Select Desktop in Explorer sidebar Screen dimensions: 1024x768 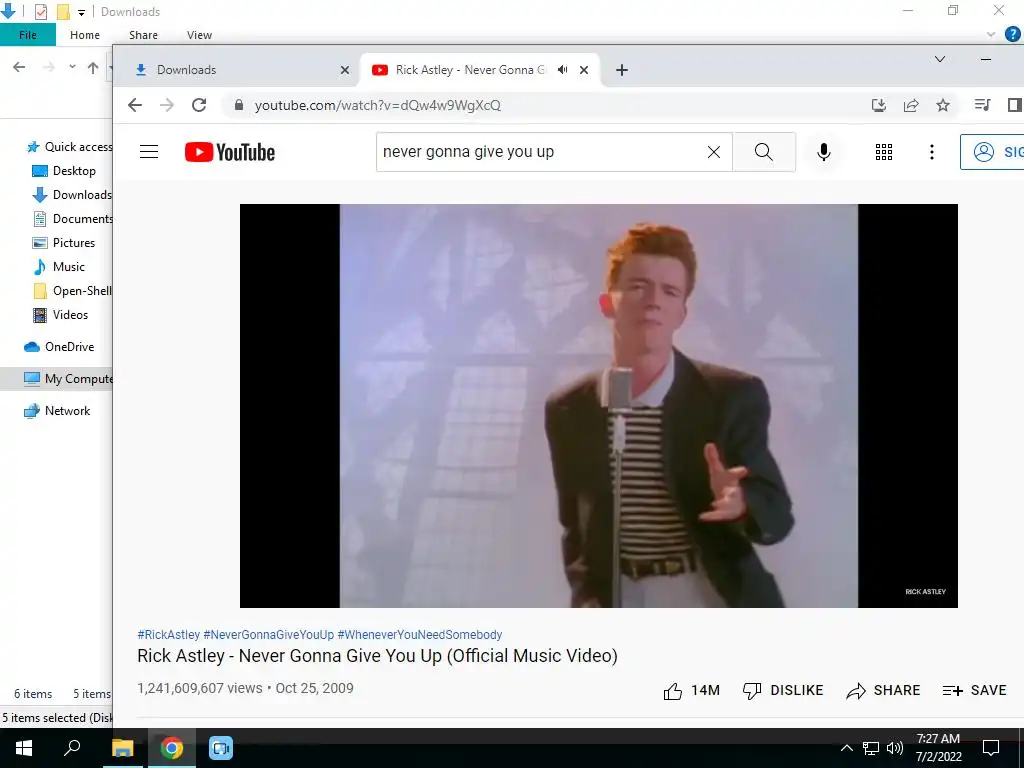click(x=64, y=171)
